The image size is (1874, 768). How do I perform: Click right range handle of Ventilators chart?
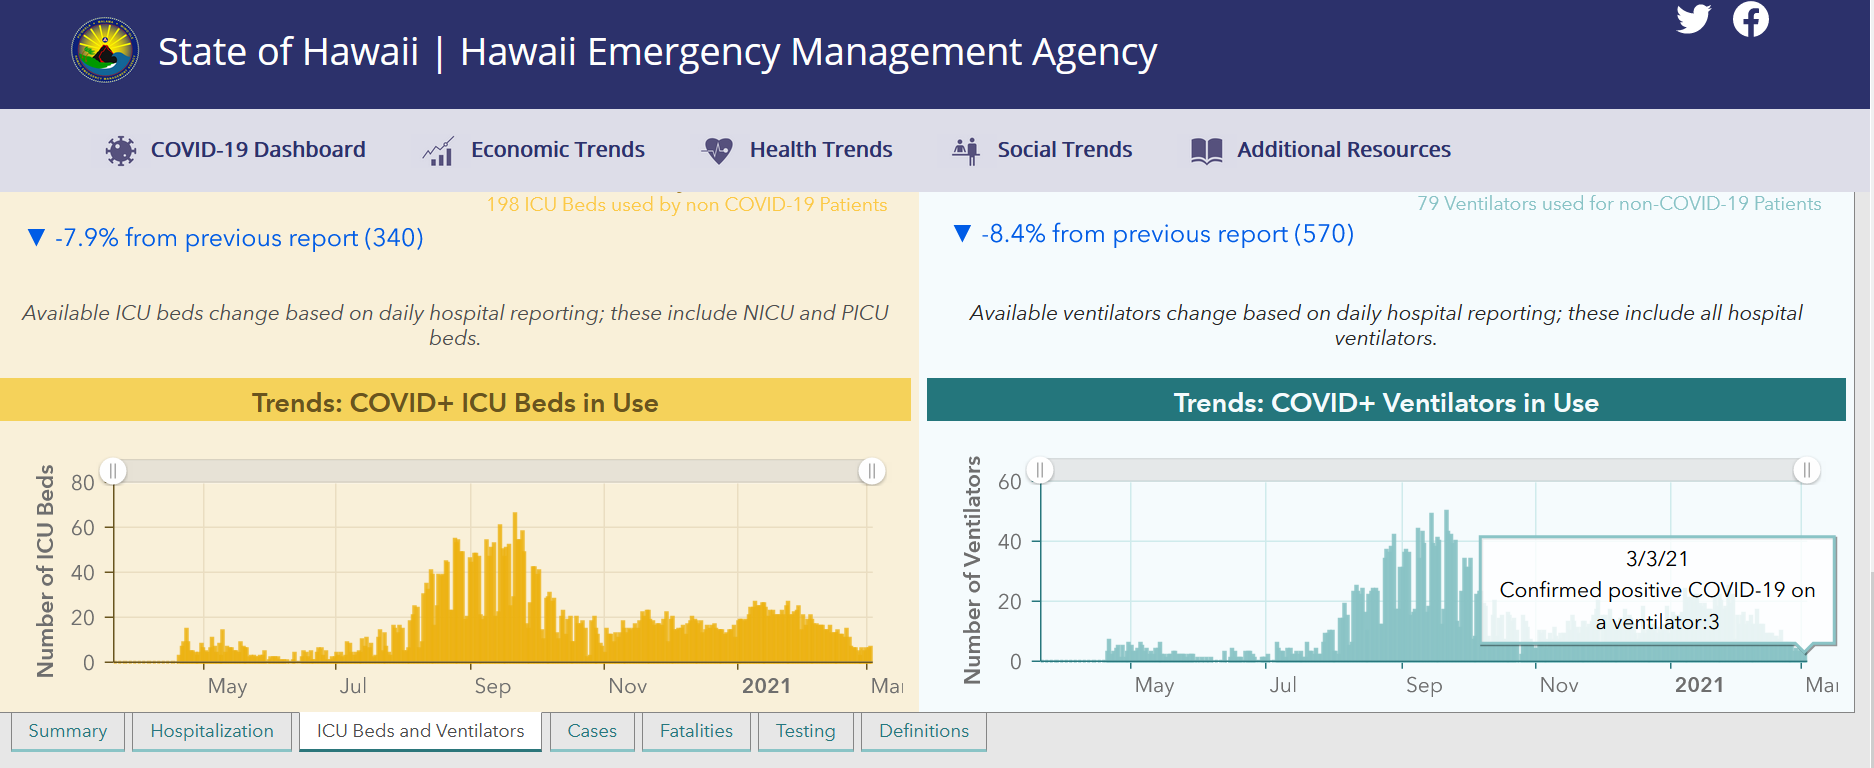(1806, 470)
